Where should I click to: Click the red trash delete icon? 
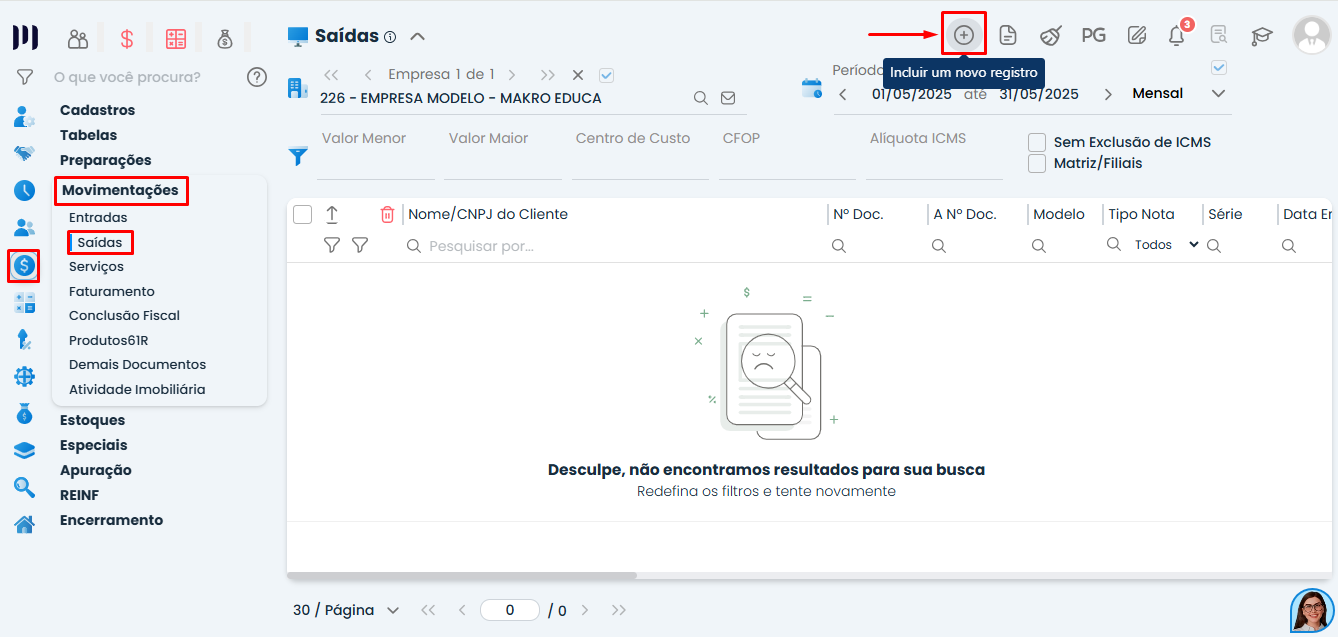(x=387, y=214)
